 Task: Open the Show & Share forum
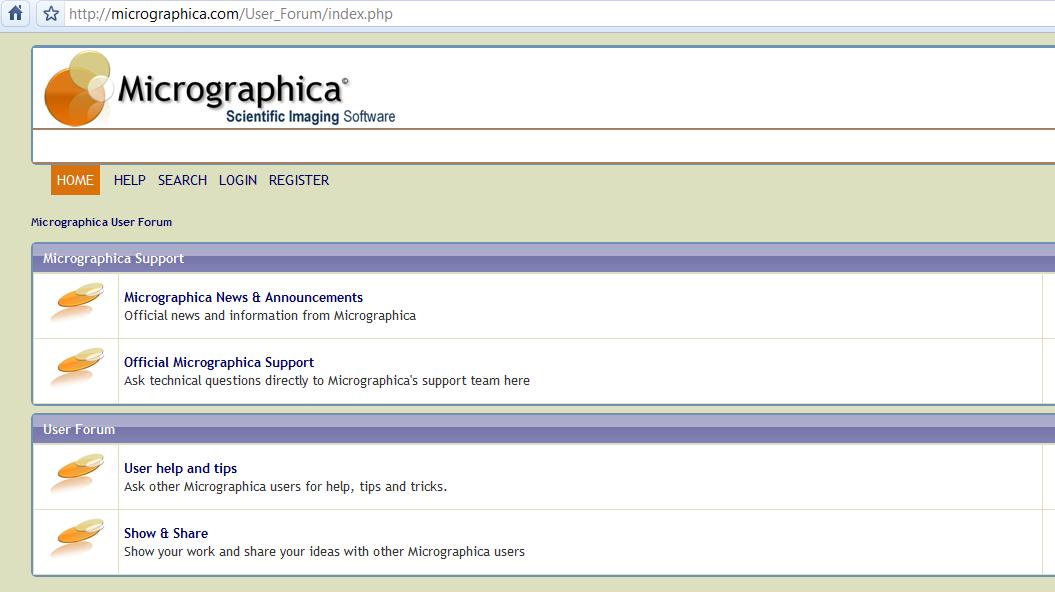click(x=166, y=533)
